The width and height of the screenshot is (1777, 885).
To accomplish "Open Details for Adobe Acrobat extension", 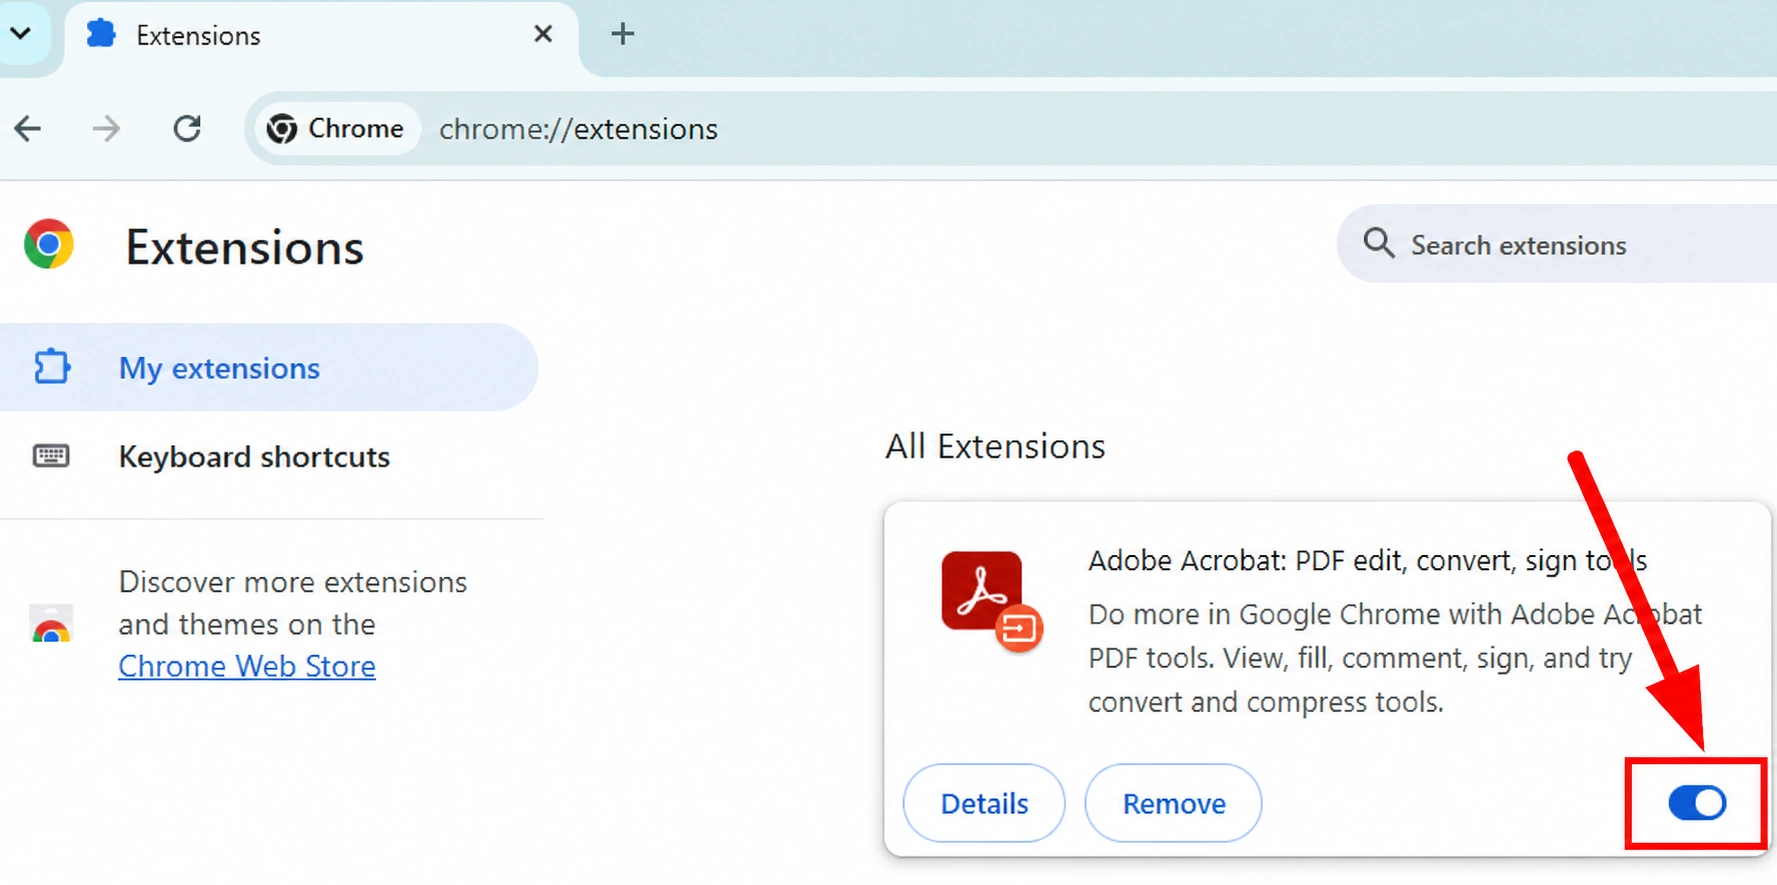I will [x=984, y=803].
